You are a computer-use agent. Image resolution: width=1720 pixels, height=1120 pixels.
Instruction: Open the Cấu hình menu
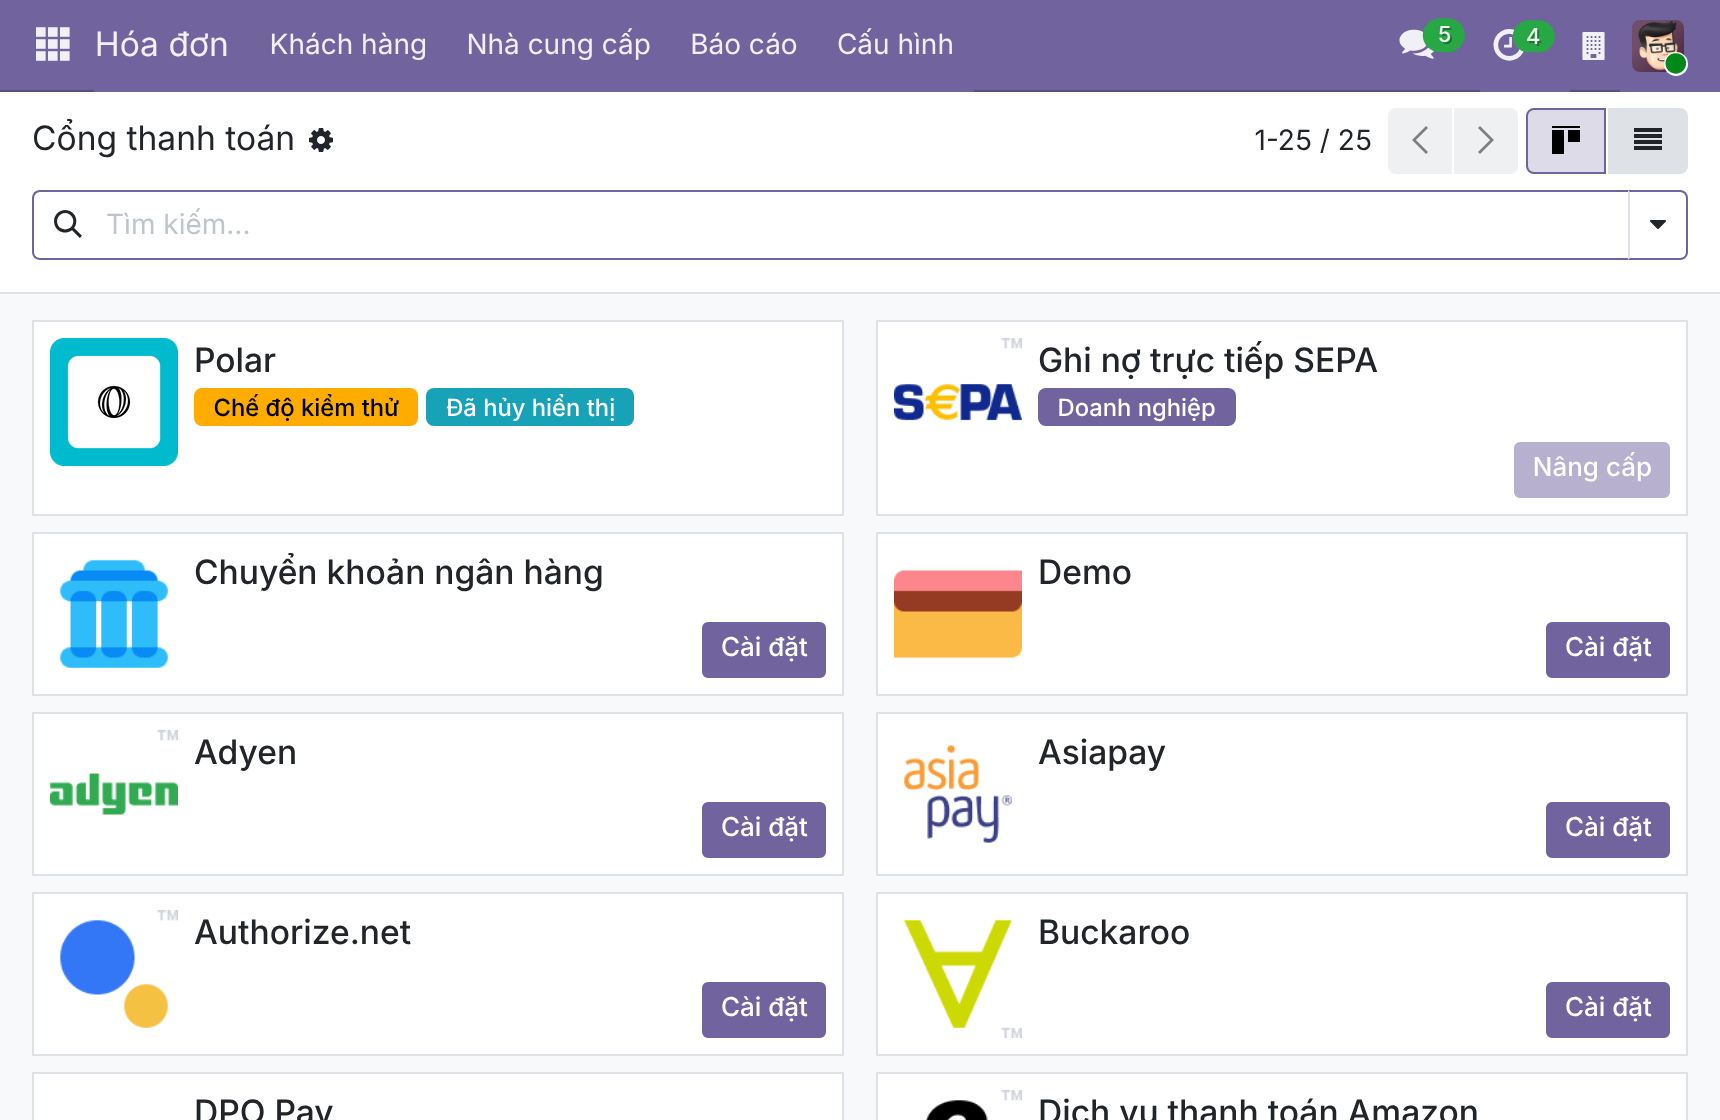pyautogui.click(x=895, y=45)
